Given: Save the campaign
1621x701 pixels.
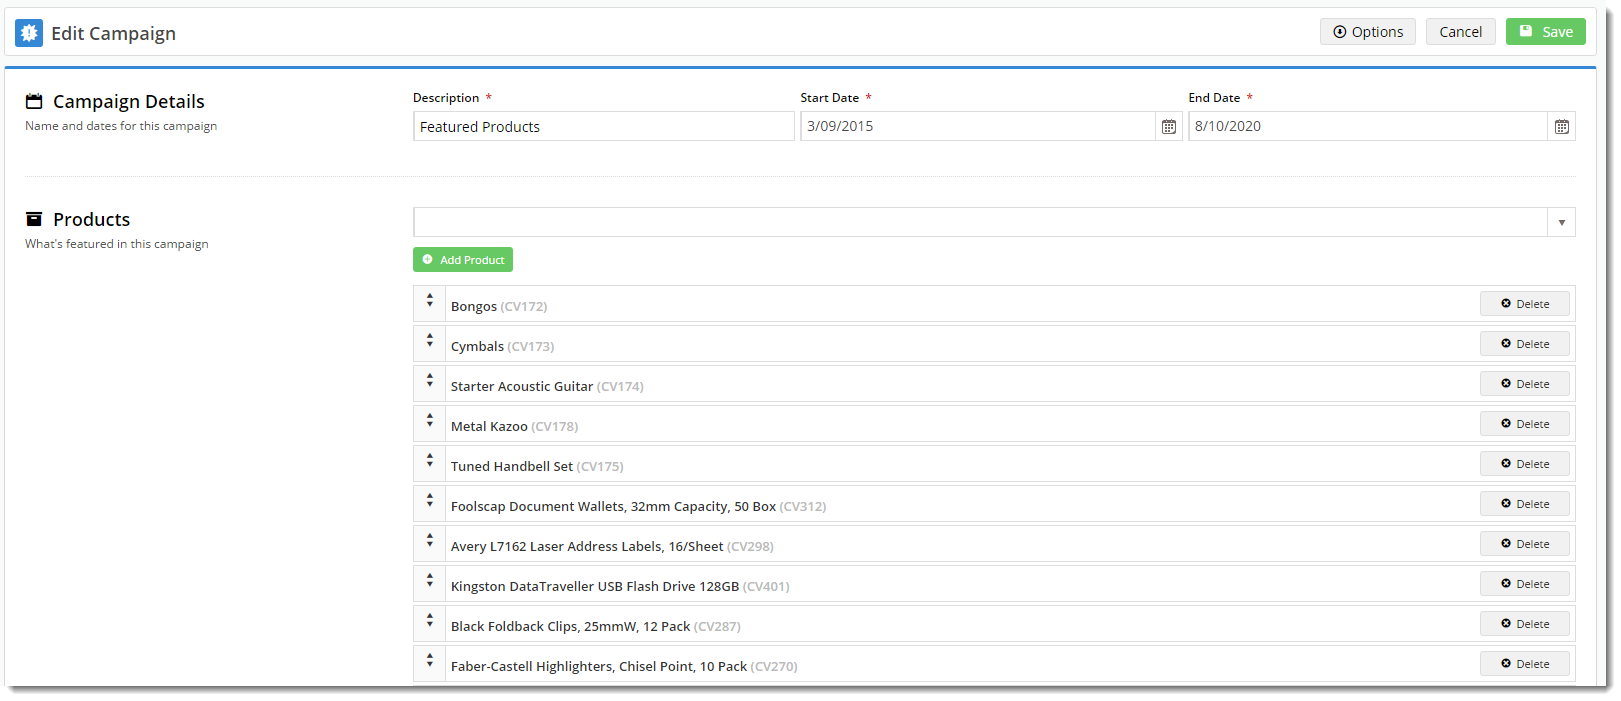Looking at the screenshot, I should click(x=1546, y=32).
